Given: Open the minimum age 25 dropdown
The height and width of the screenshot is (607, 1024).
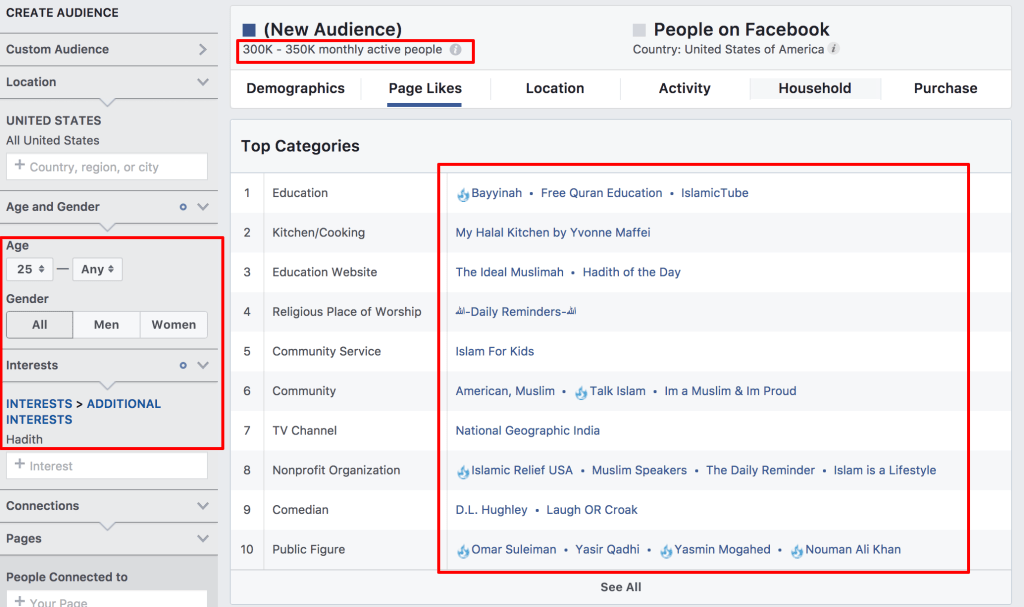Looking at the screenshot, I should point(29,269).
